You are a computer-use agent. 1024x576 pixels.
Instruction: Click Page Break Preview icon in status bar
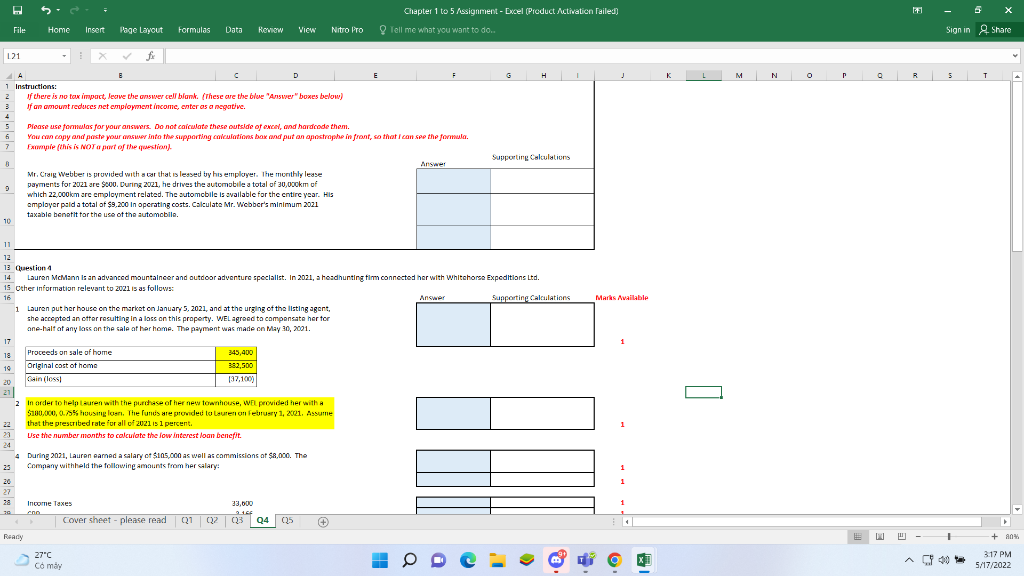click(902, 536)
